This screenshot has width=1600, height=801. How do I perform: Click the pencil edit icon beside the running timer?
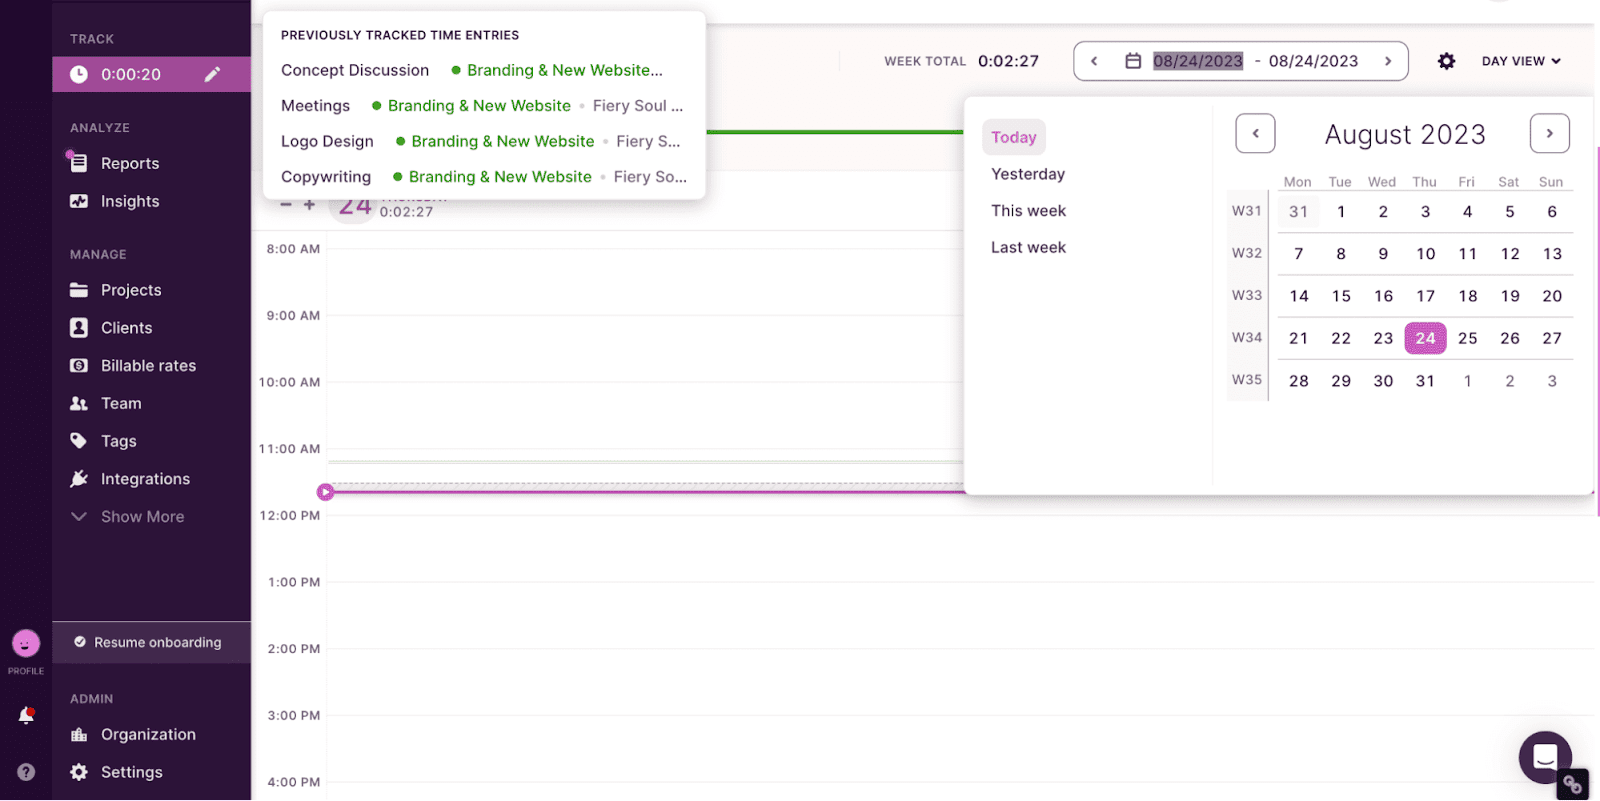pos(212,74)
